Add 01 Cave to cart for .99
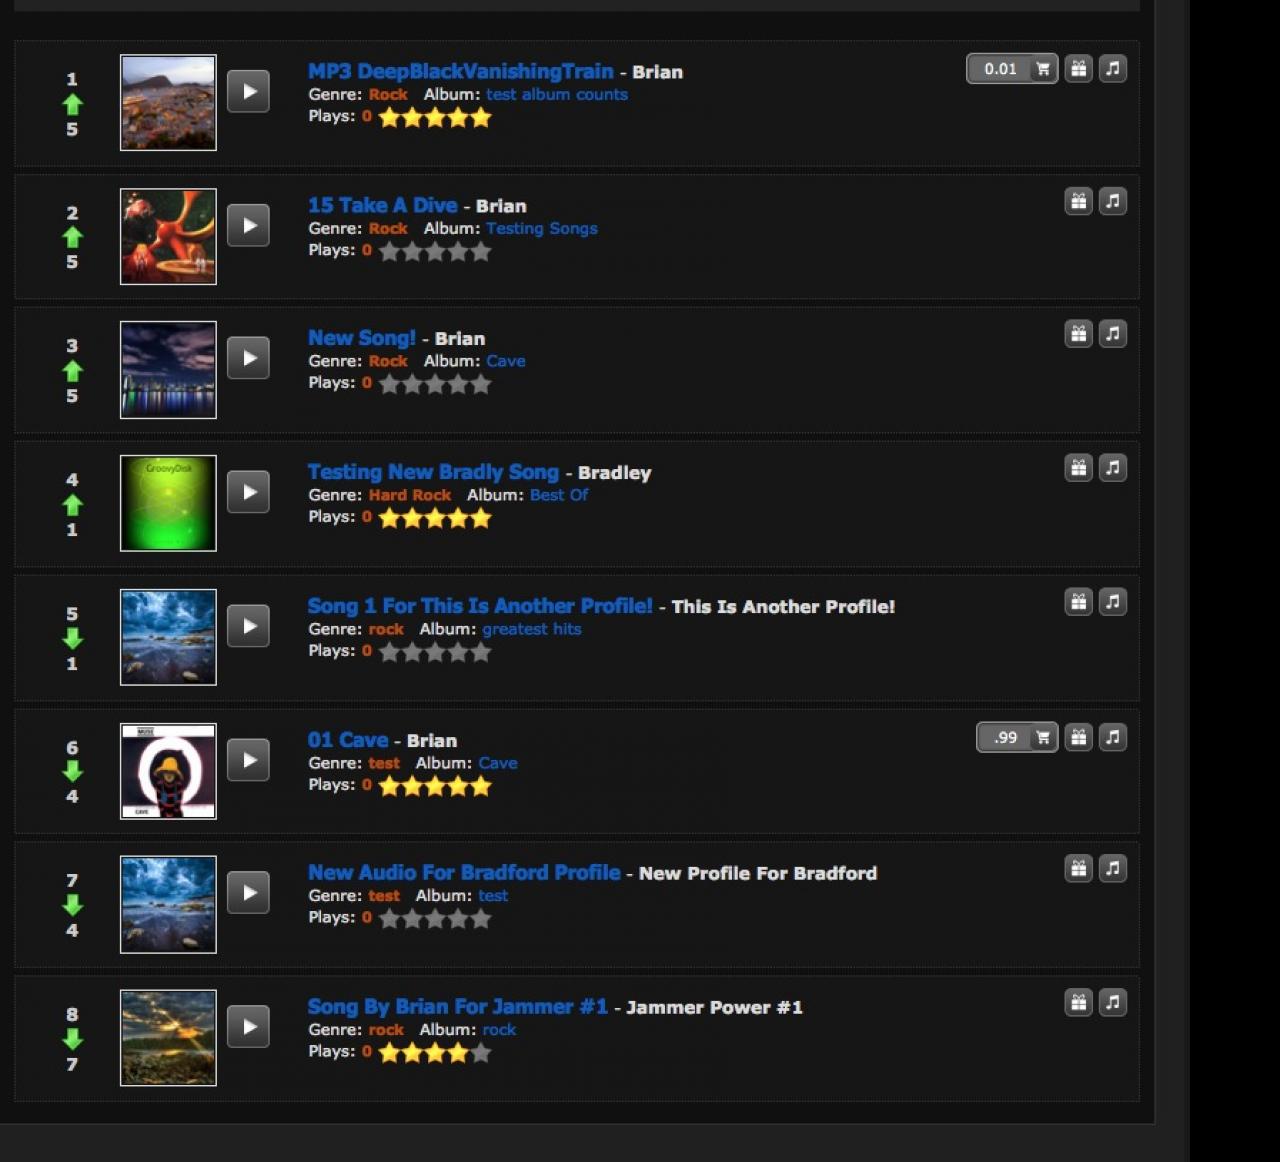Screen dimensions: 1280x1162 [1017, 737]
